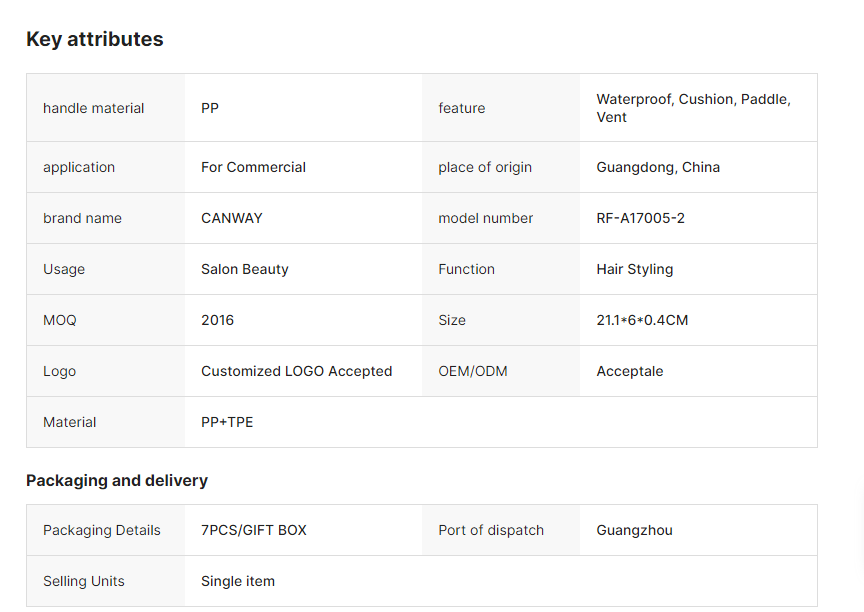Click the size value 21.1*6*0.4CM

(x=642, y=320)
